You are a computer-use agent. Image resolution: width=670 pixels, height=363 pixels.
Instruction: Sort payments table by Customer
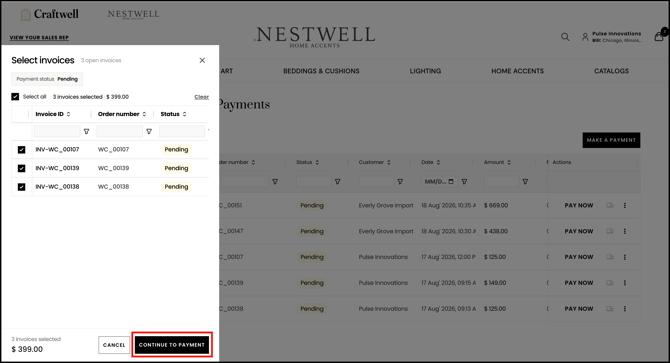[388, 162]
